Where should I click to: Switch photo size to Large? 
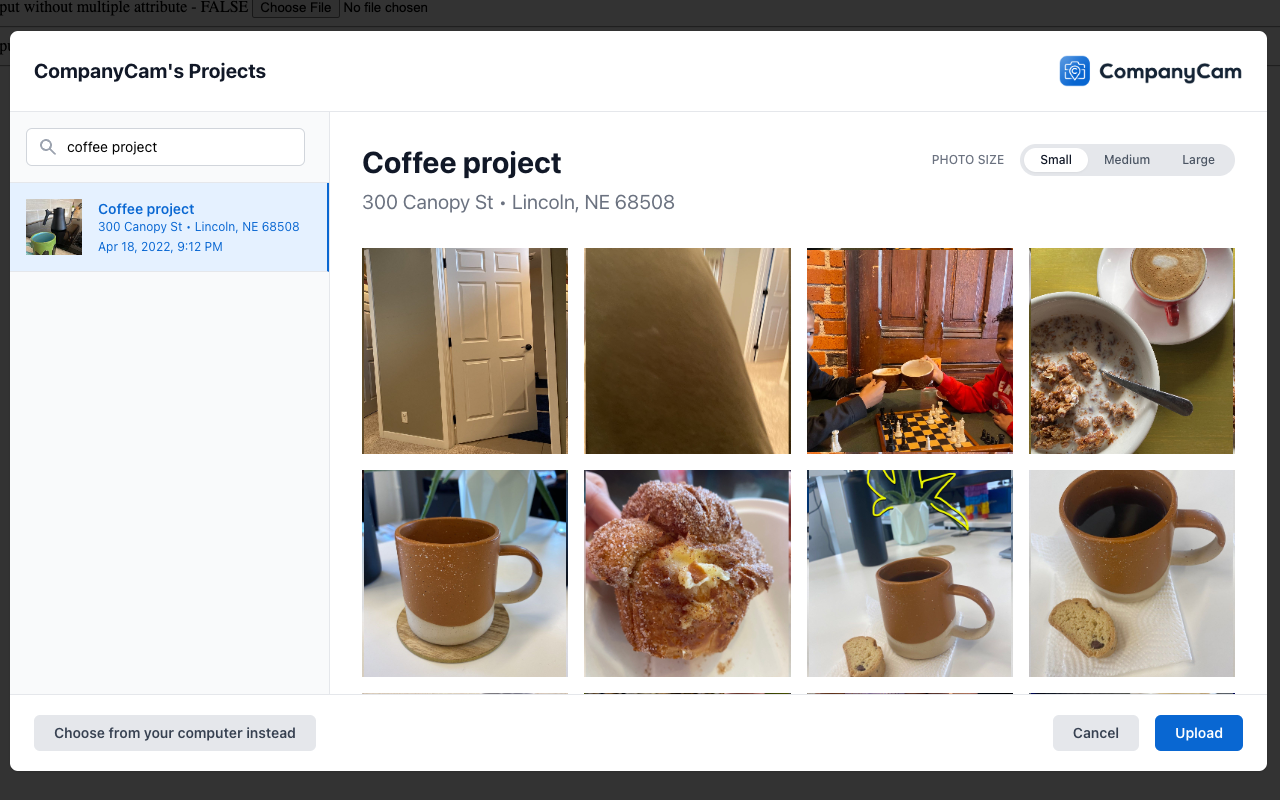[x=1198, y=159]
